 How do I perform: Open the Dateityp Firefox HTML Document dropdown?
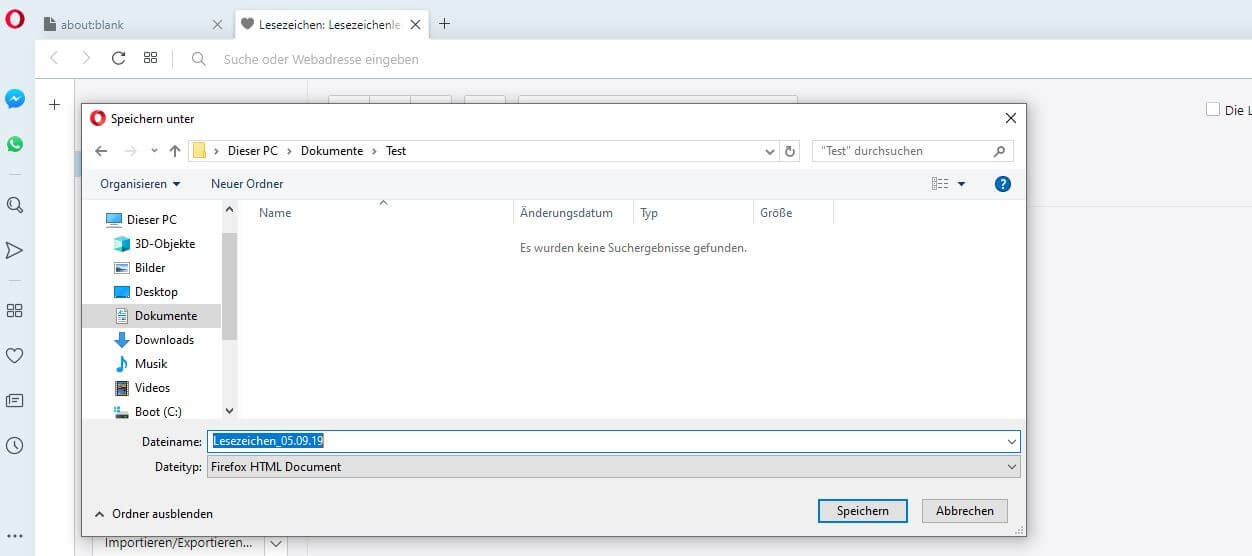point(613,466)
